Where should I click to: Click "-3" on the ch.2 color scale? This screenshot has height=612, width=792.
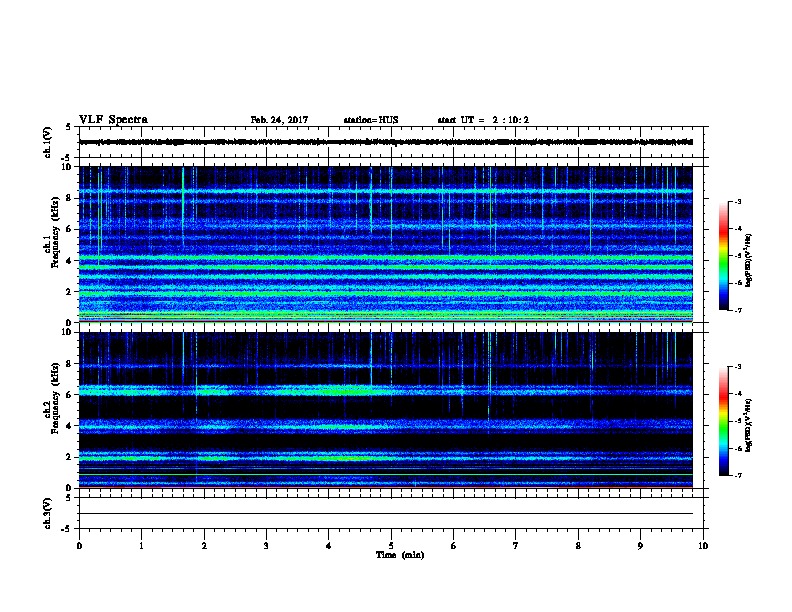click(737, 367)
